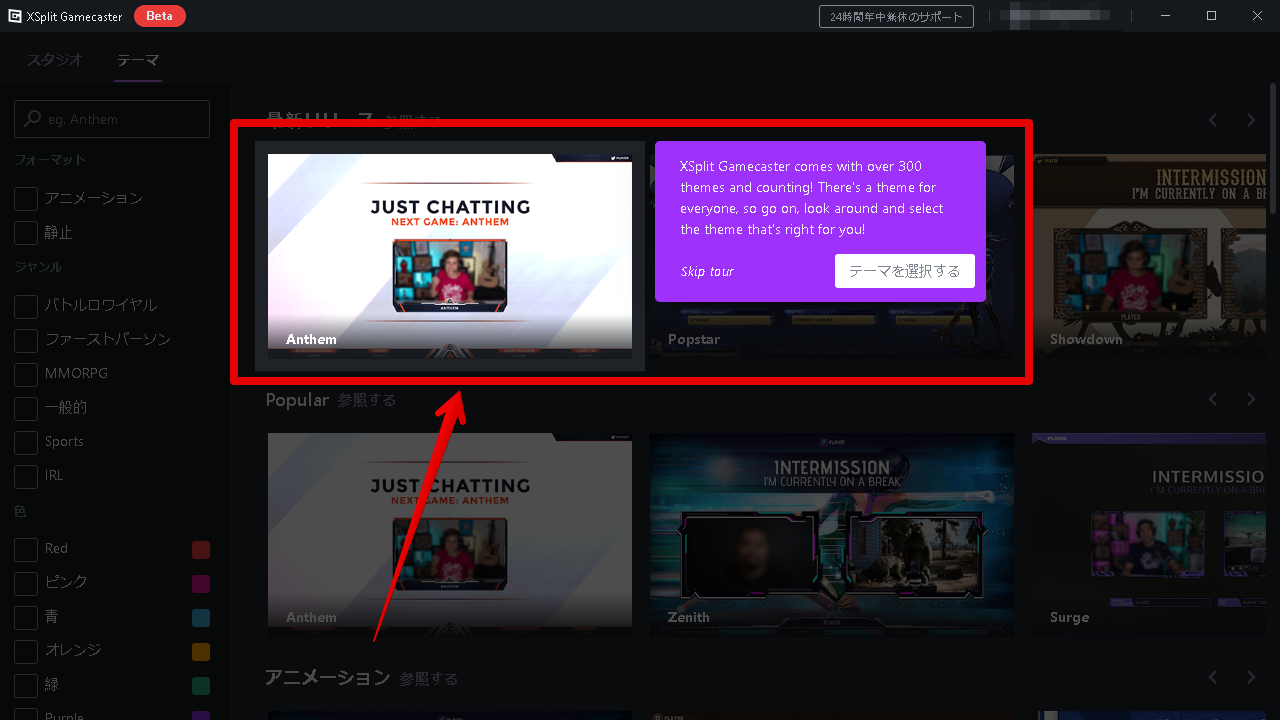Toggle the ファーストパーソン genre checkbox

(26, 339)
